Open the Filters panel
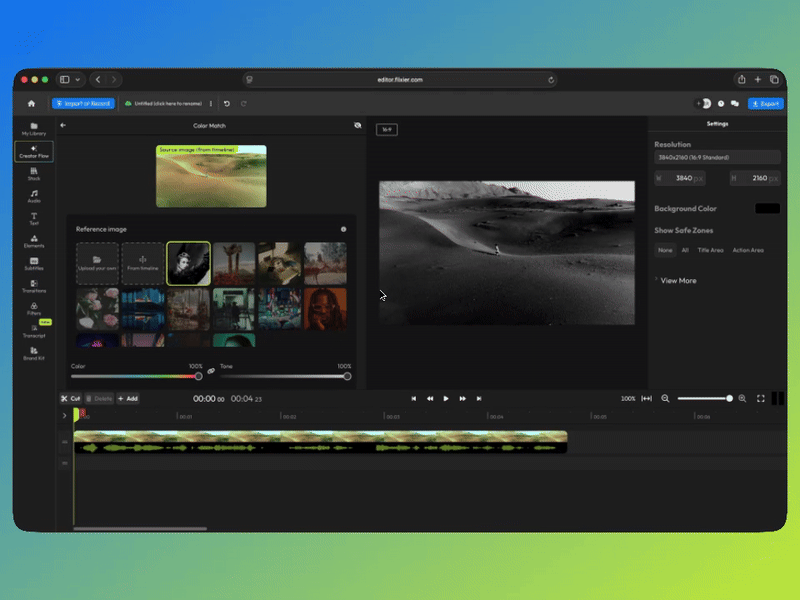 tap(34, 309)
